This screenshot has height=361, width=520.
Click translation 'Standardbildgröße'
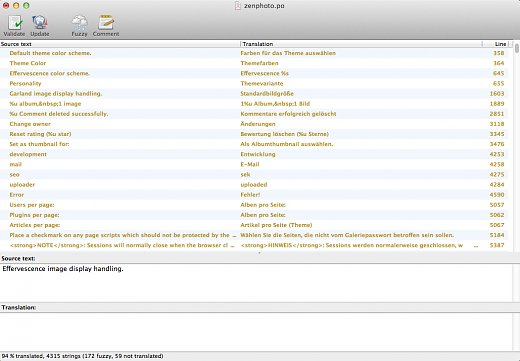tap(267, 93)
